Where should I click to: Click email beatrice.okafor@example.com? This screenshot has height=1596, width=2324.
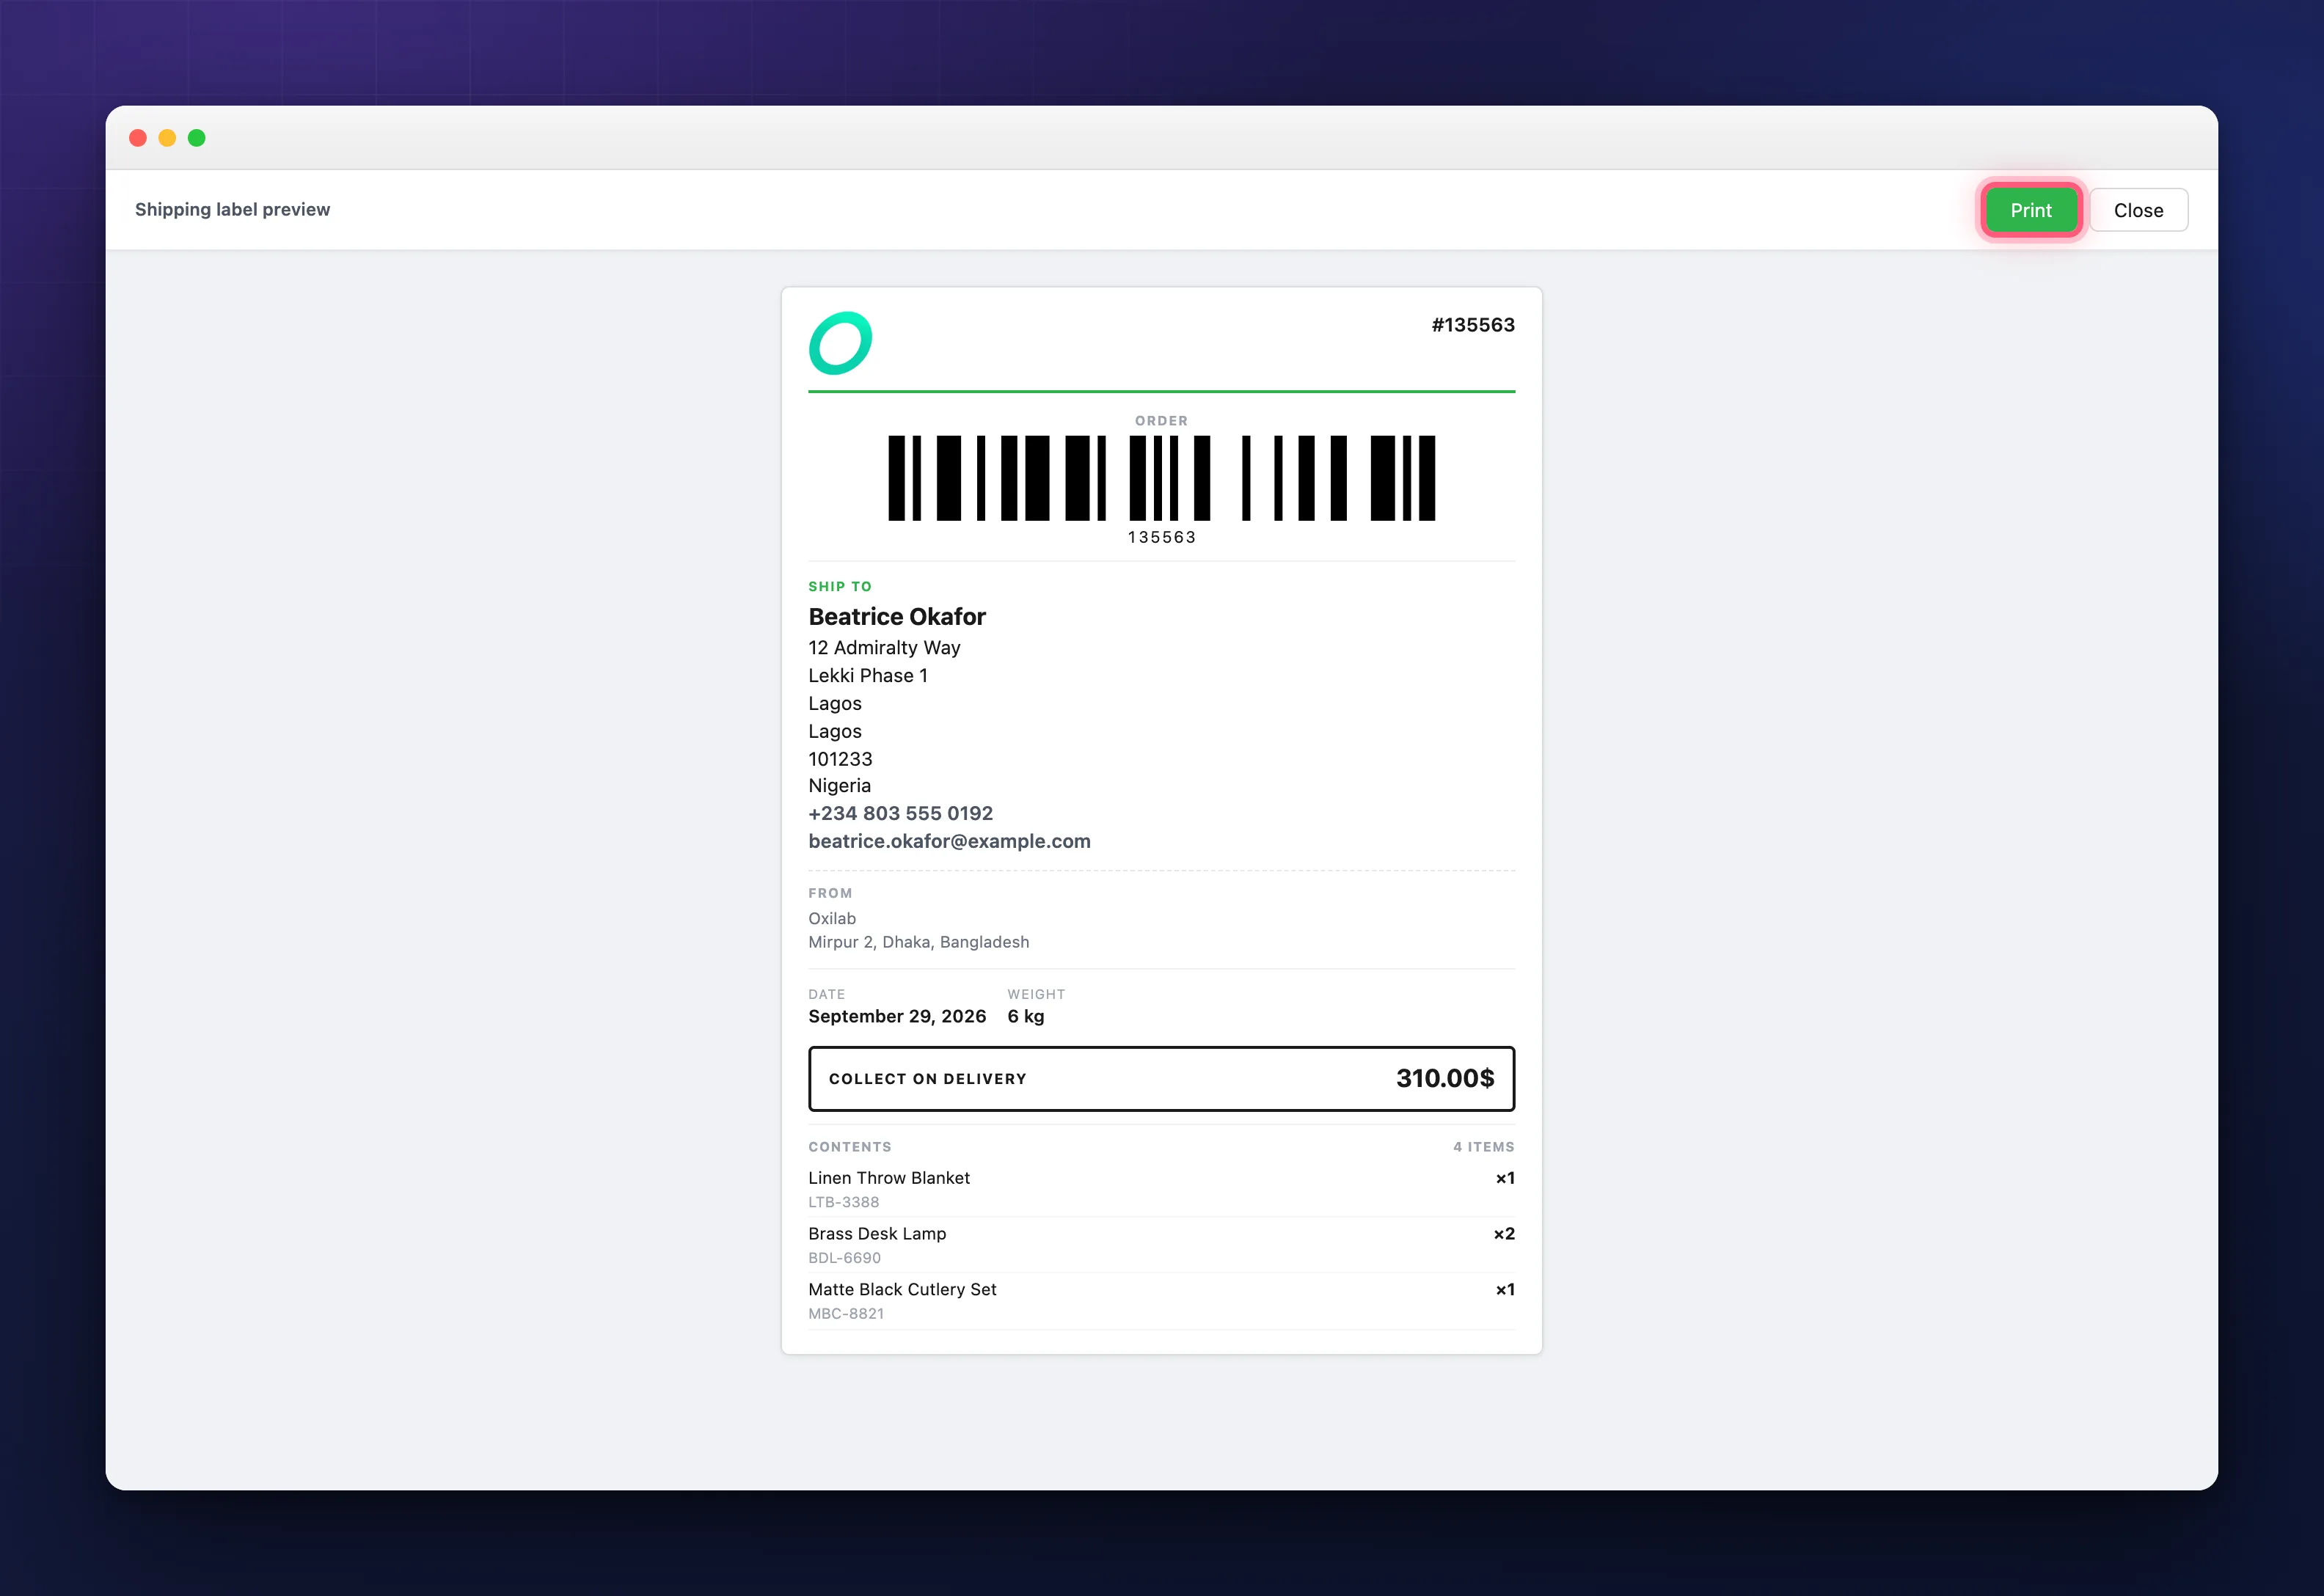click(x=949, y=841)
